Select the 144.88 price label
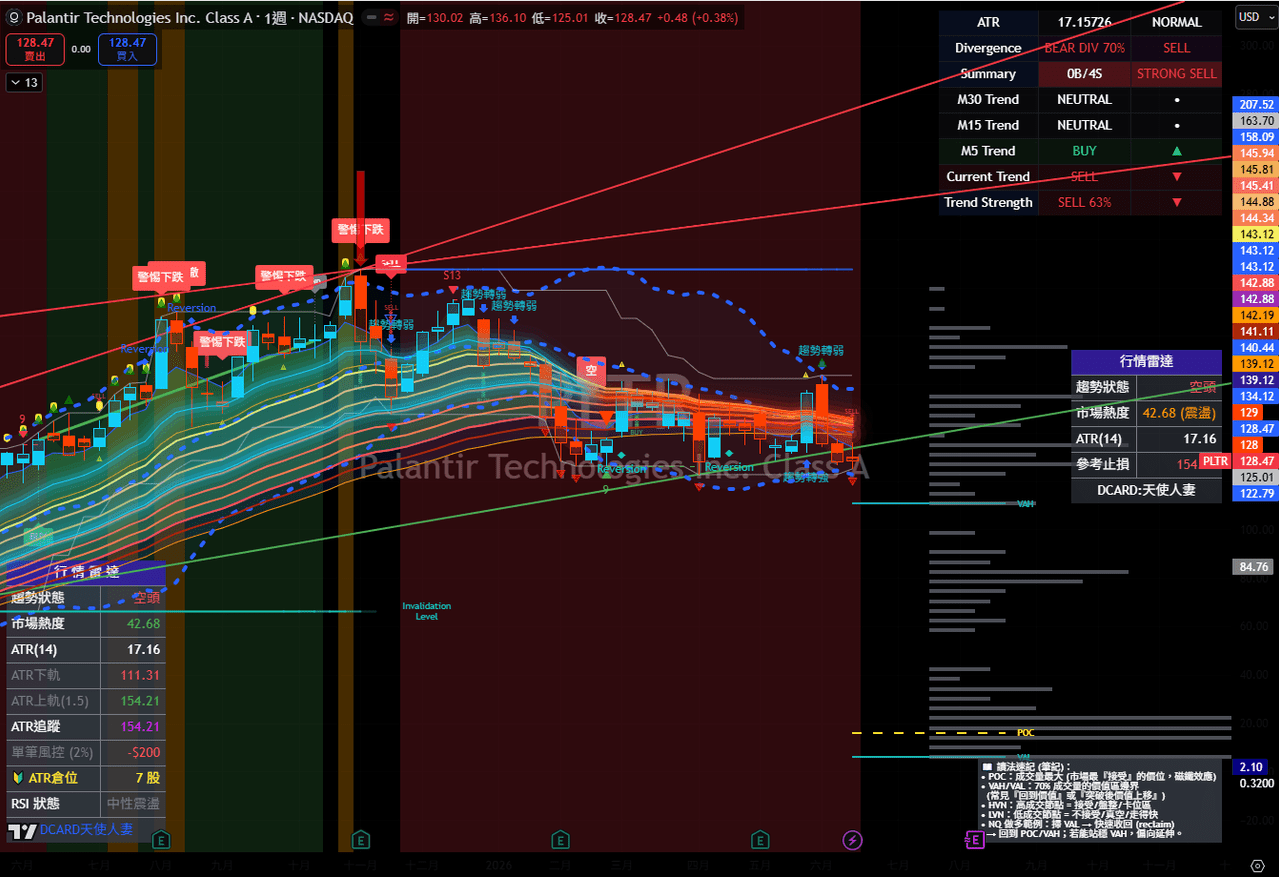Screen dimensions: 1279x877 click(1256, 201)
